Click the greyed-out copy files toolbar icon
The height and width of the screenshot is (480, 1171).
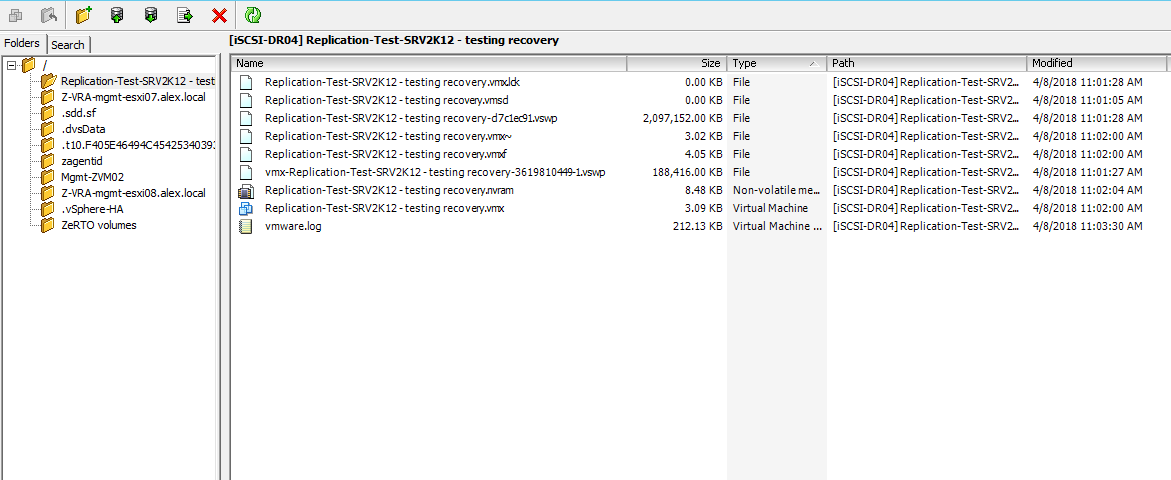coord(16,14)
